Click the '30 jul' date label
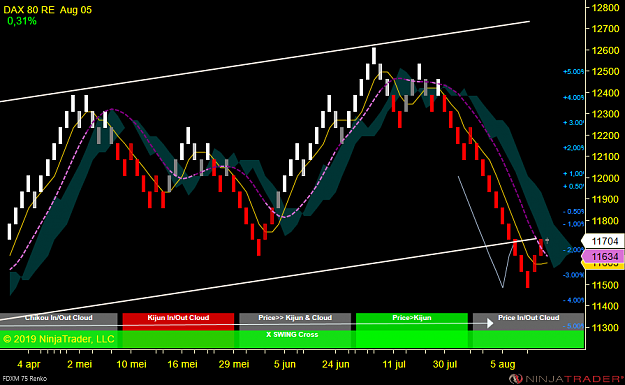 [x=445, y=364]
